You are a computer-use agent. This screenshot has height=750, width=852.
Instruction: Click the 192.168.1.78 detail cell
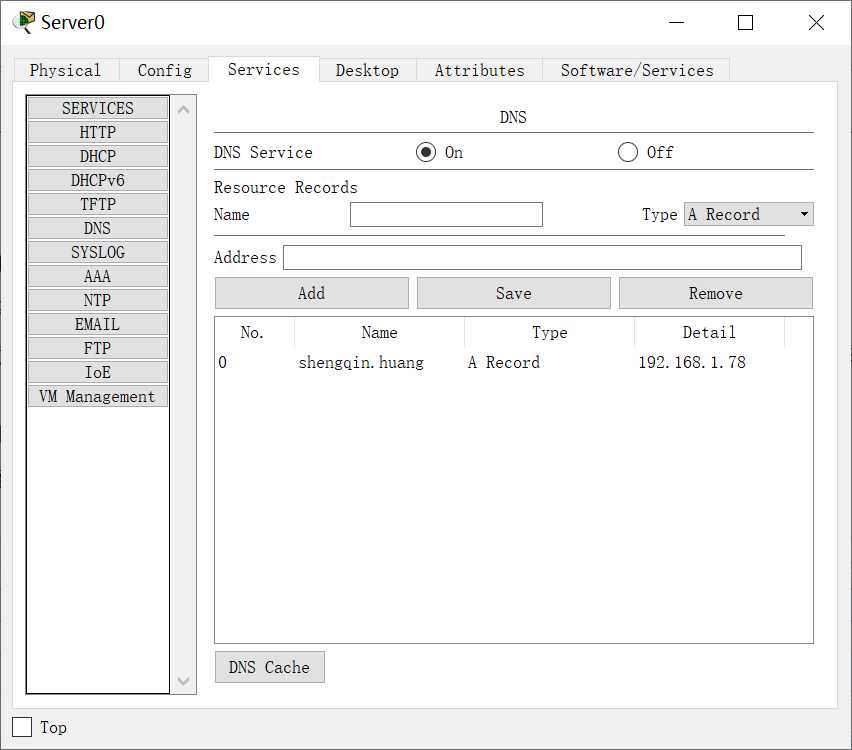pos(692,362)
